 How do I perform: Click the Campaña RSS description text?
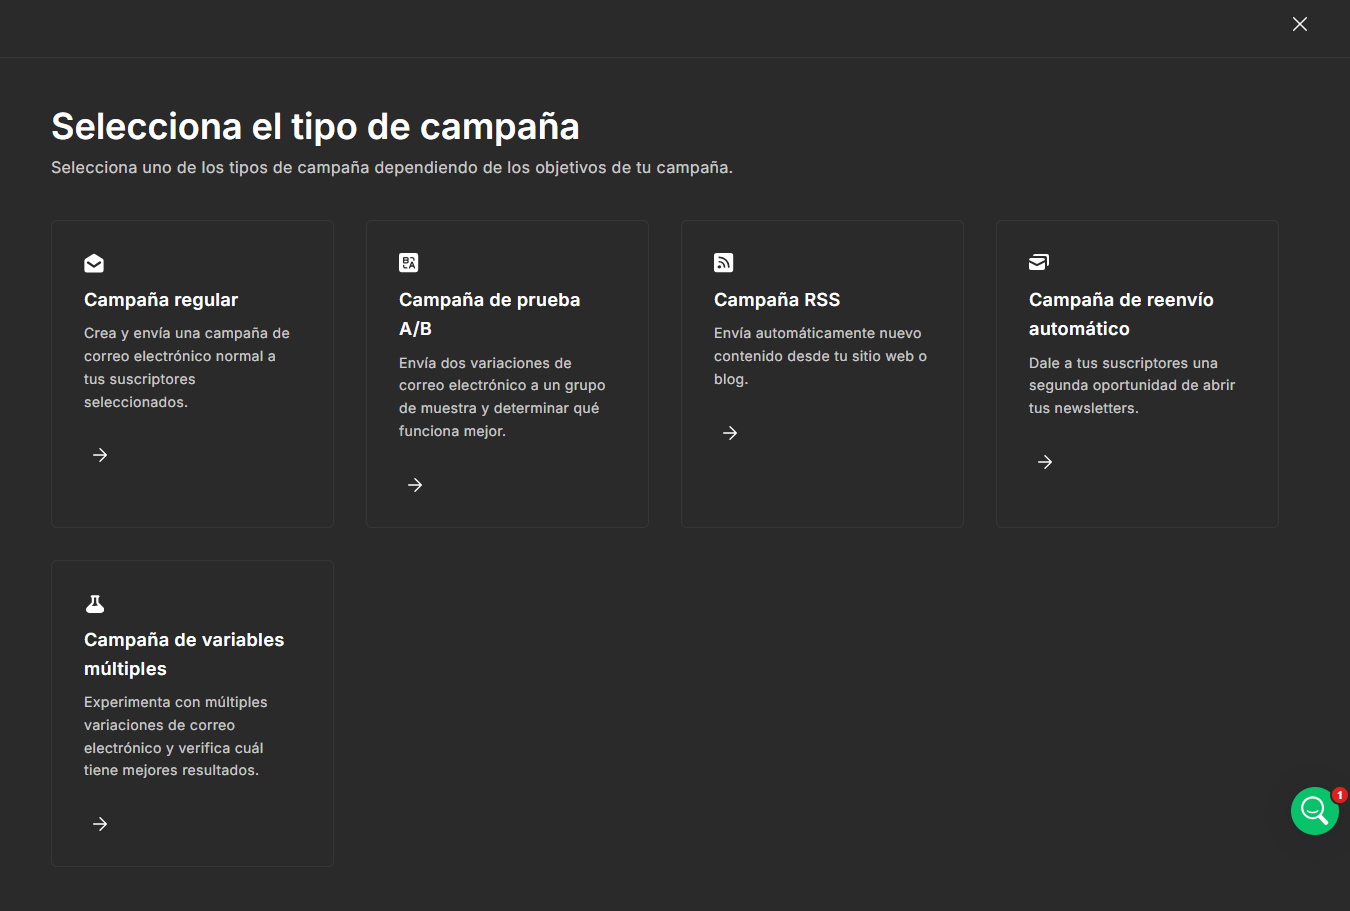(x=820, y=356)
